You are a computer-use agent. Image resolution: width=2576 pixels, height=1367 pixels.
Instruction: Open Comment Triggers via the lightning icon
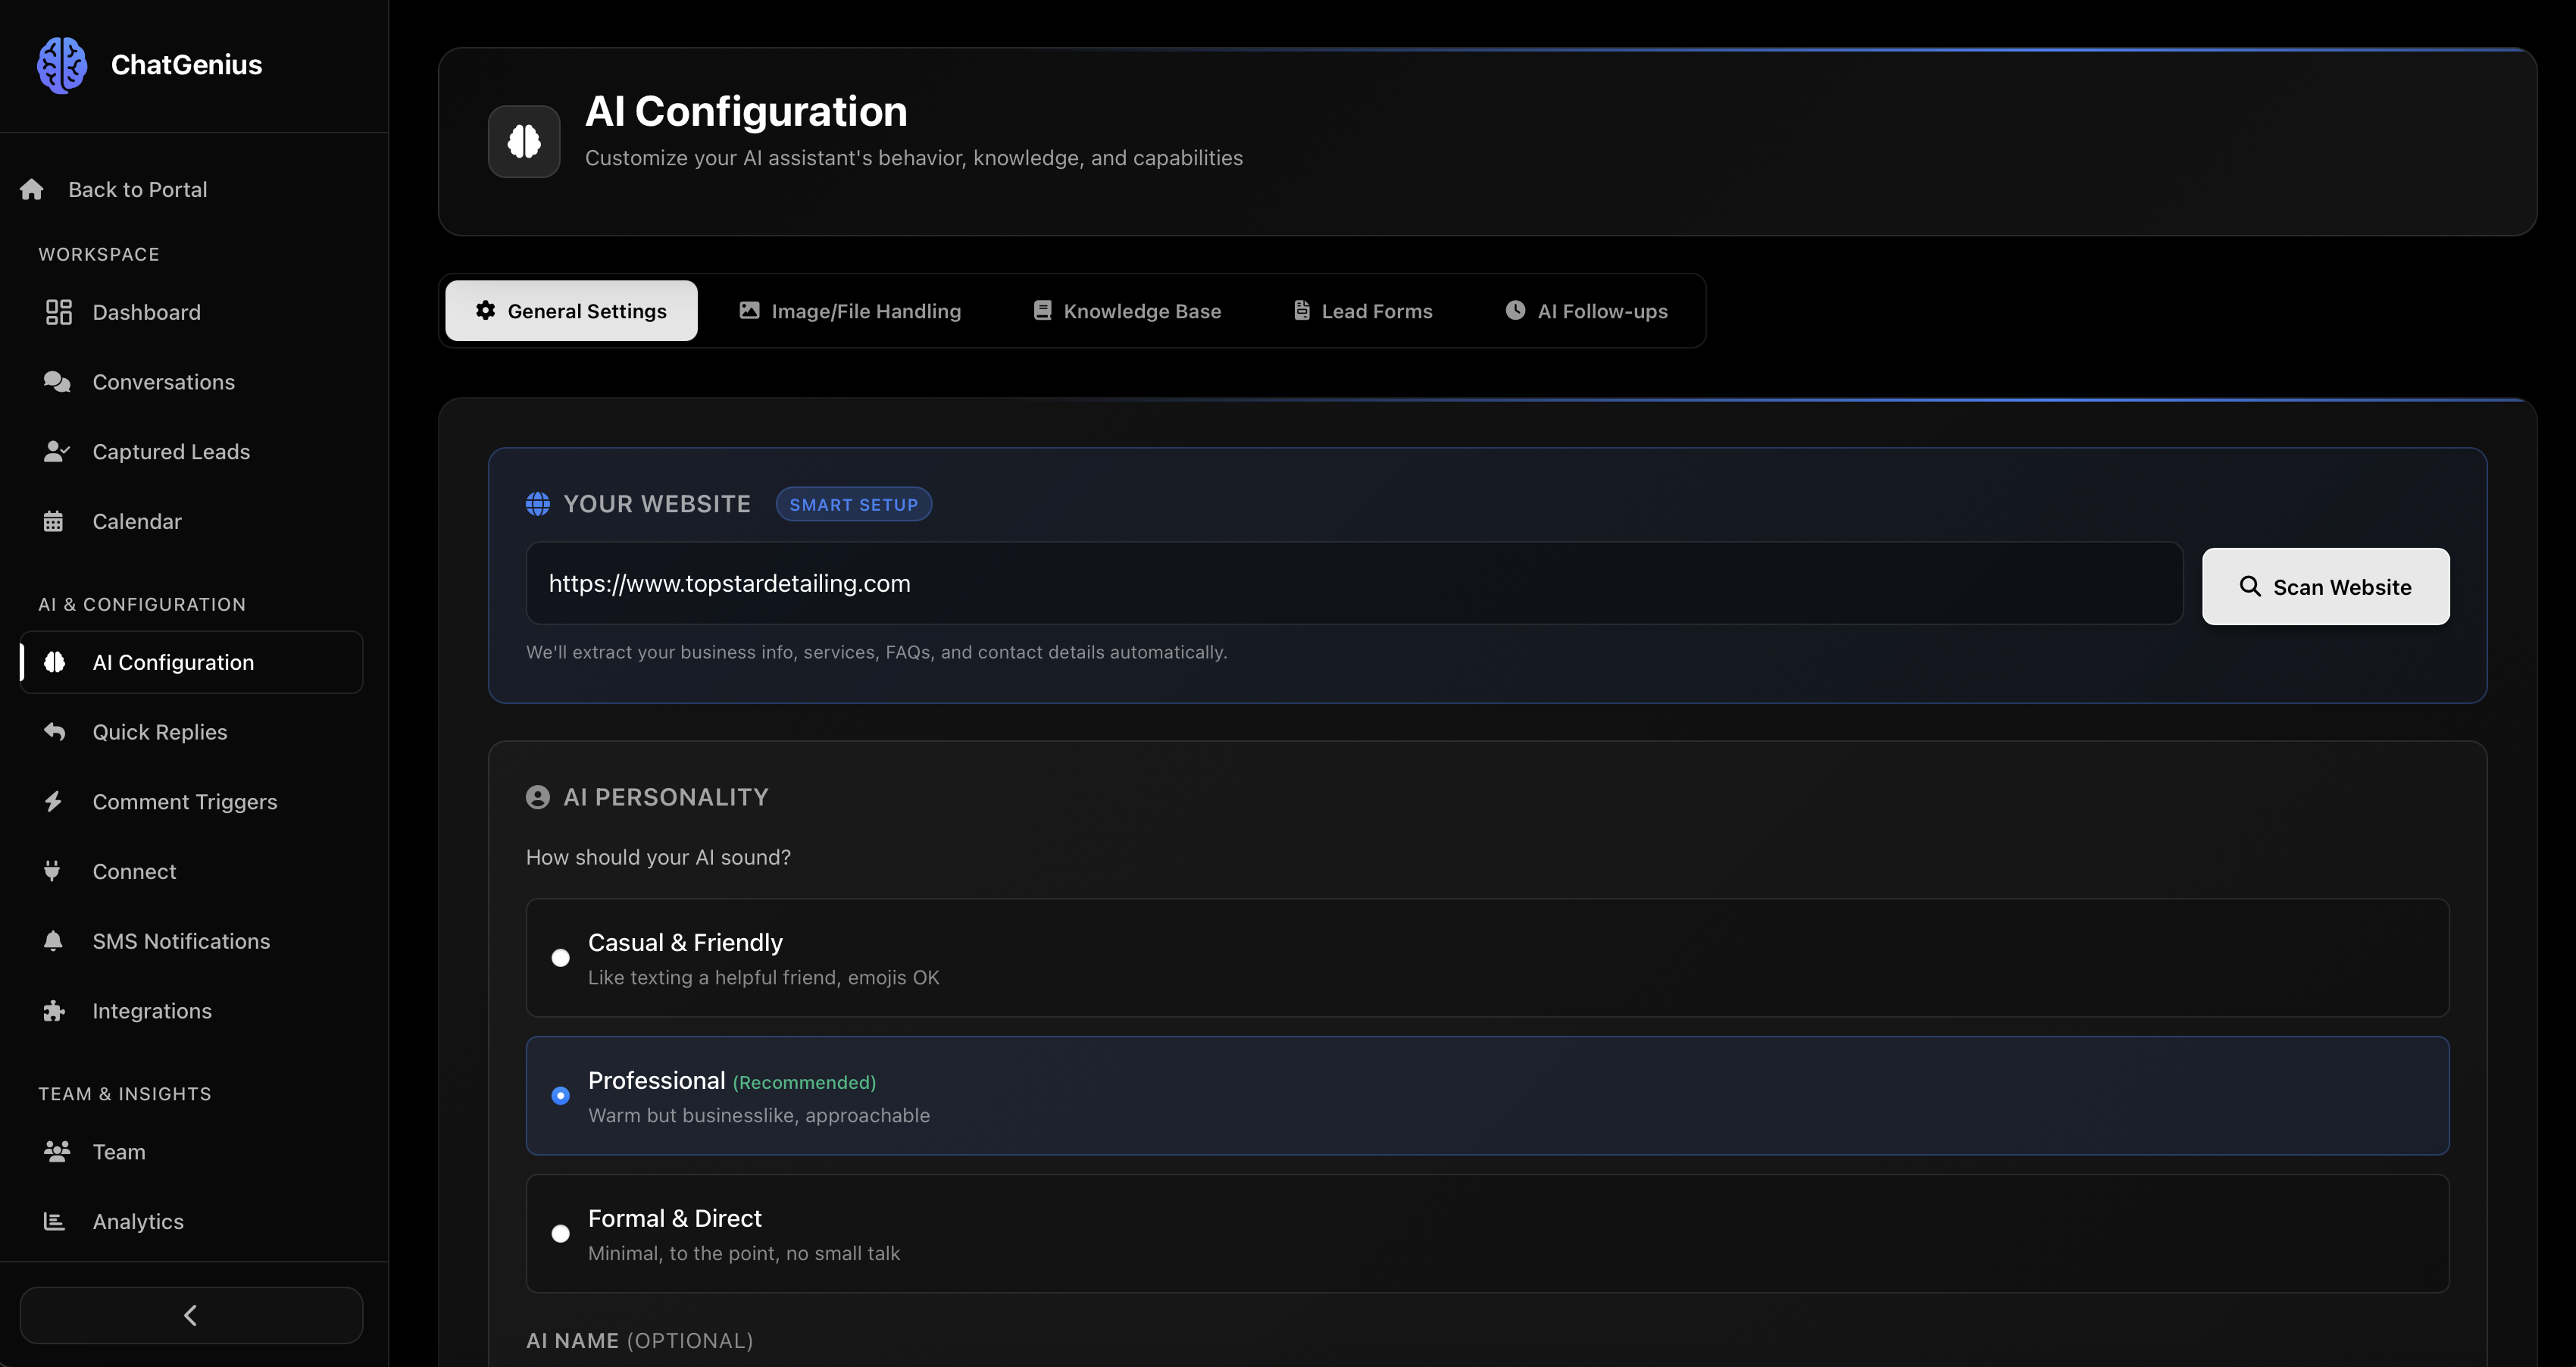(x=56, y=801)
